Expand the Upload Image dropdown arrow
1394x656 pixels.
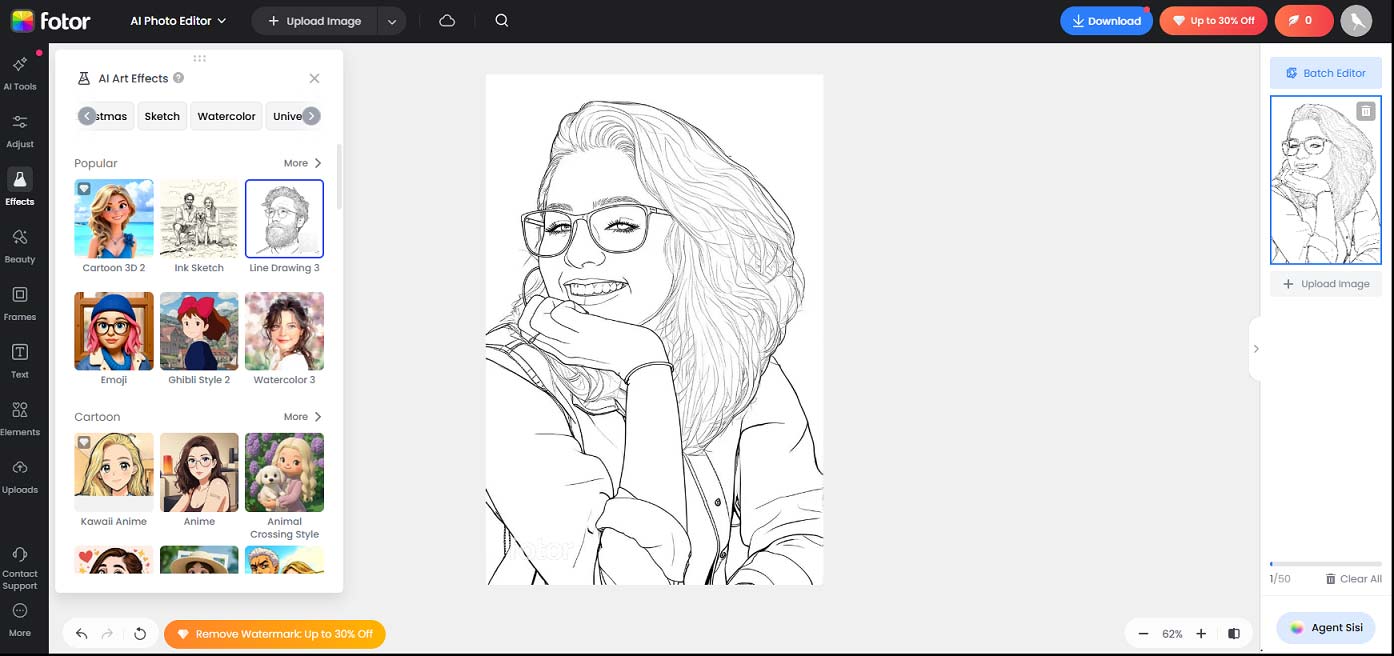[x=392, y=21]
